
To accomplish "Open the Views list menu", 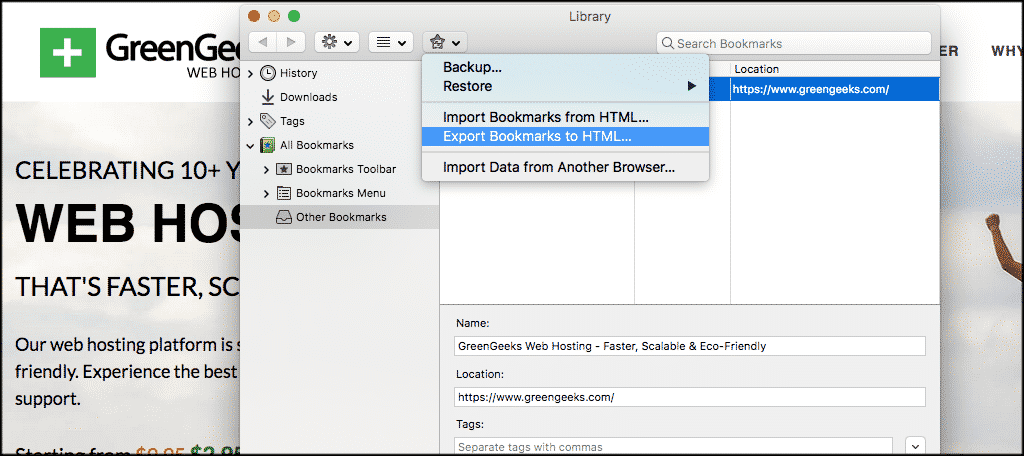I will click(391, 42).
